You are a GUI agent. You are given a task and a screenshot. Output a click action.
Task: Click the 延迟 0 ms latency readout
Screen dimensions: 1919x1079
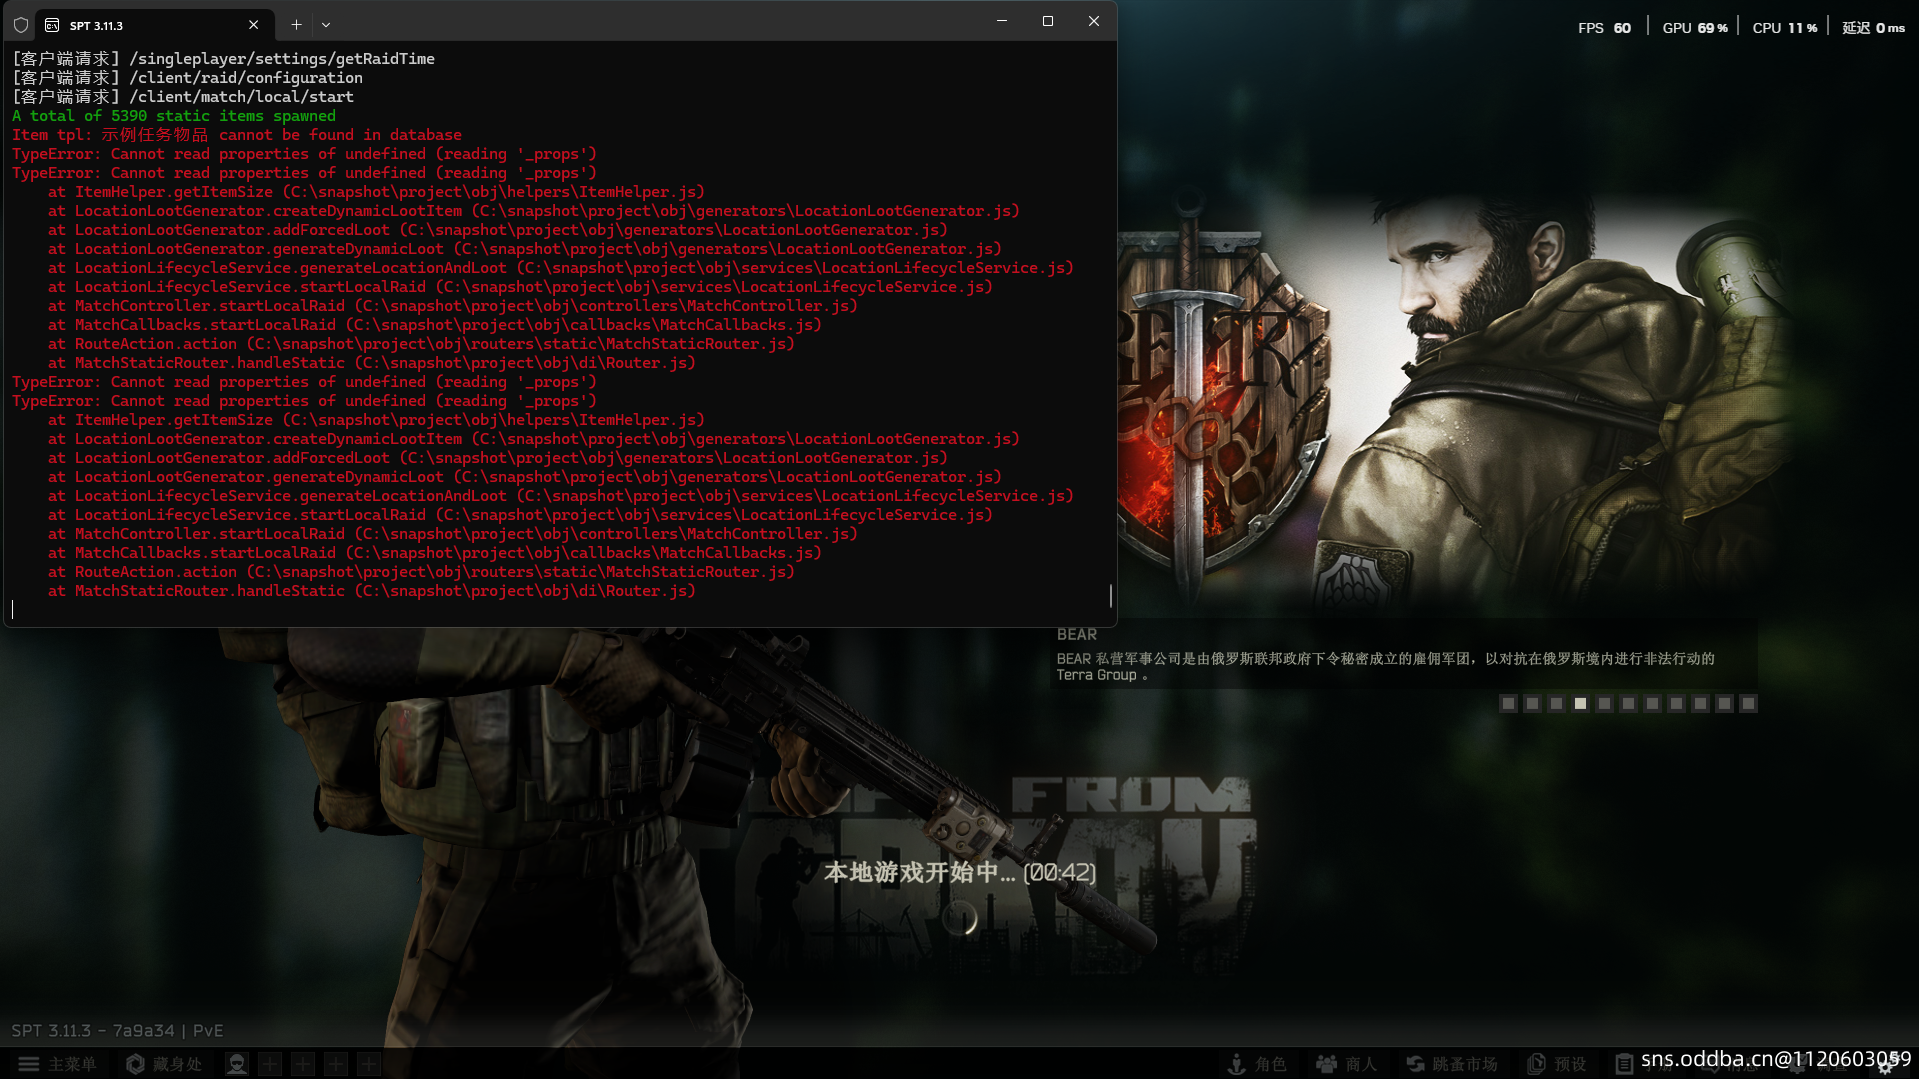[1874, 28]
